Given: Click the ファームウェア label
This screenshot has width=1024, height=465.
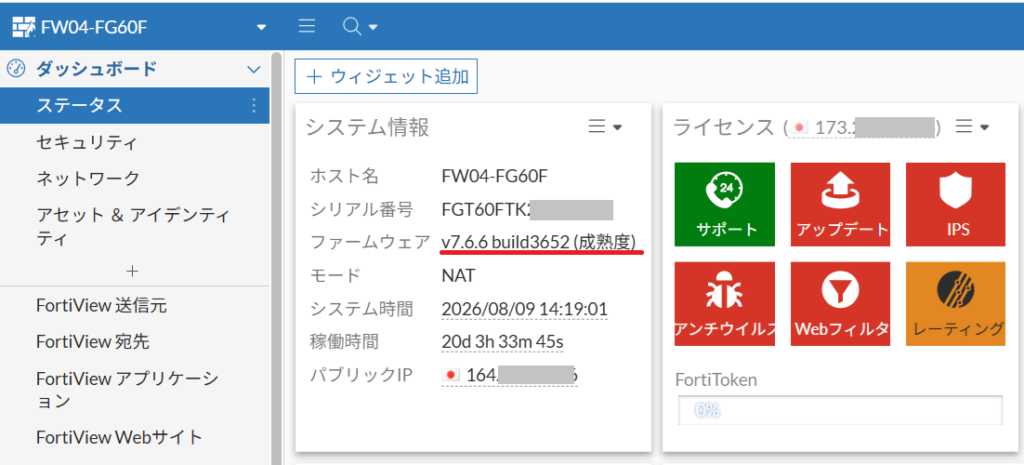Looking at the screenshot, I should [370, 242].
